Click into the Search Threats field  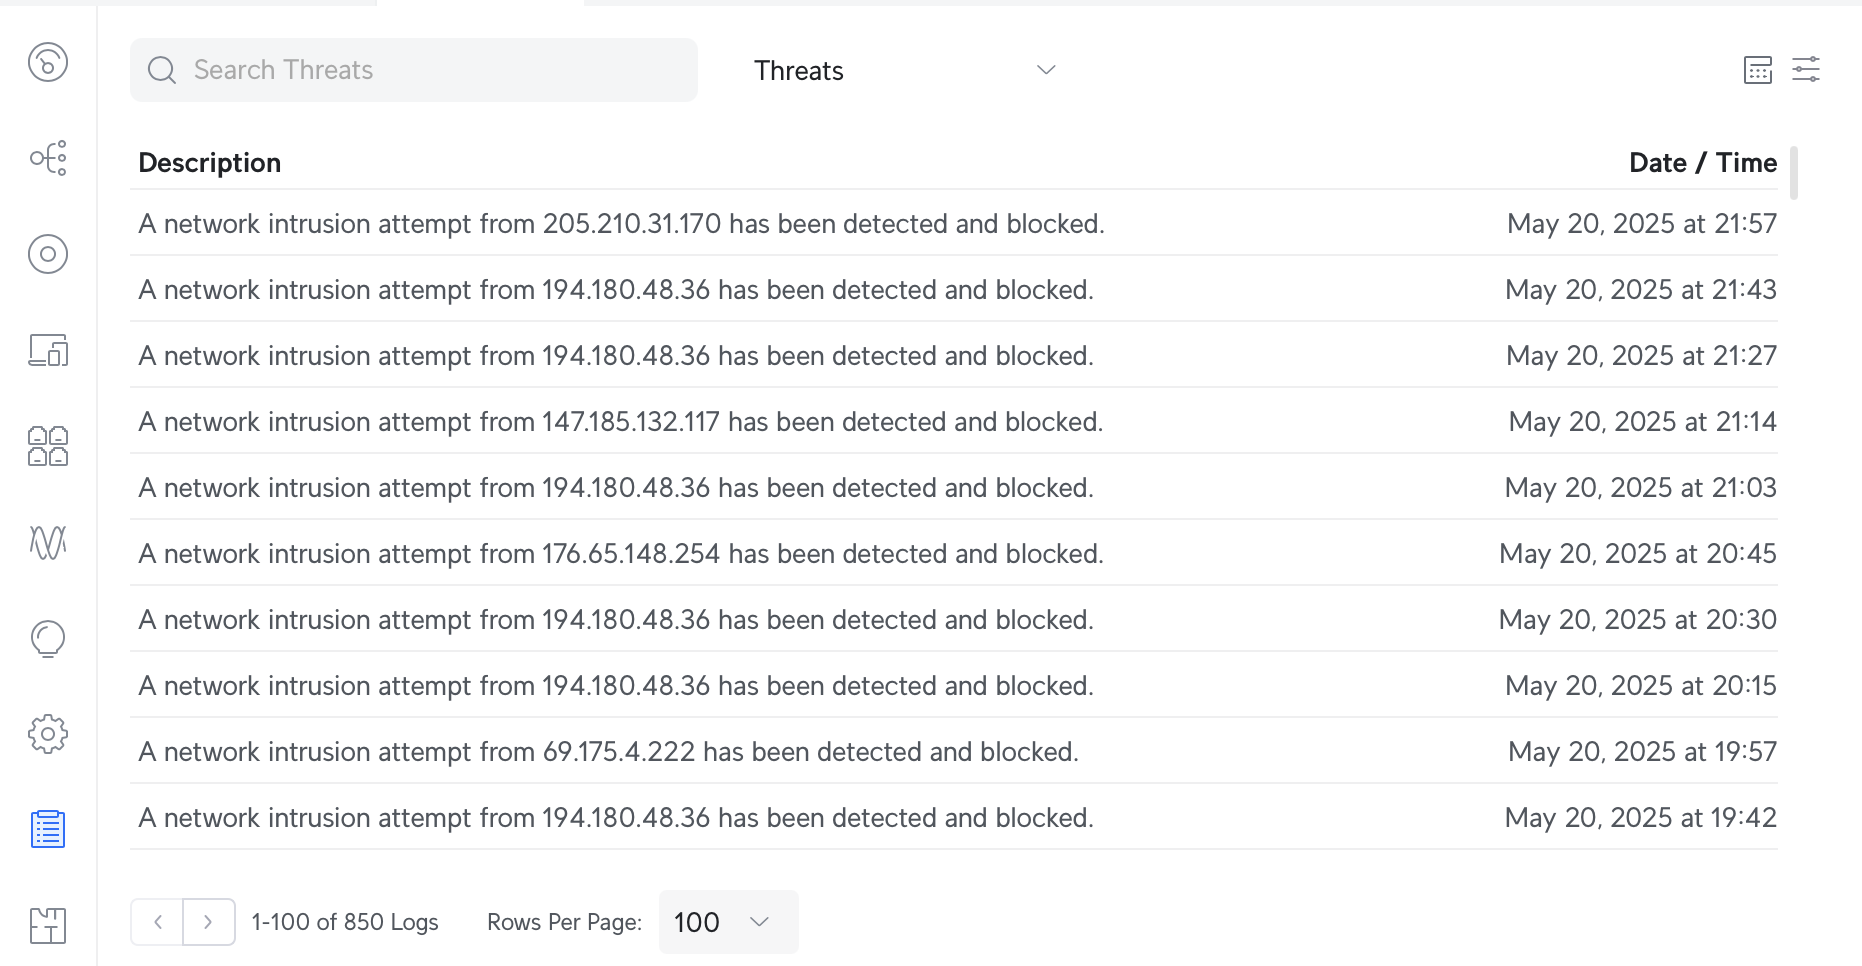(x=414, y=70)
